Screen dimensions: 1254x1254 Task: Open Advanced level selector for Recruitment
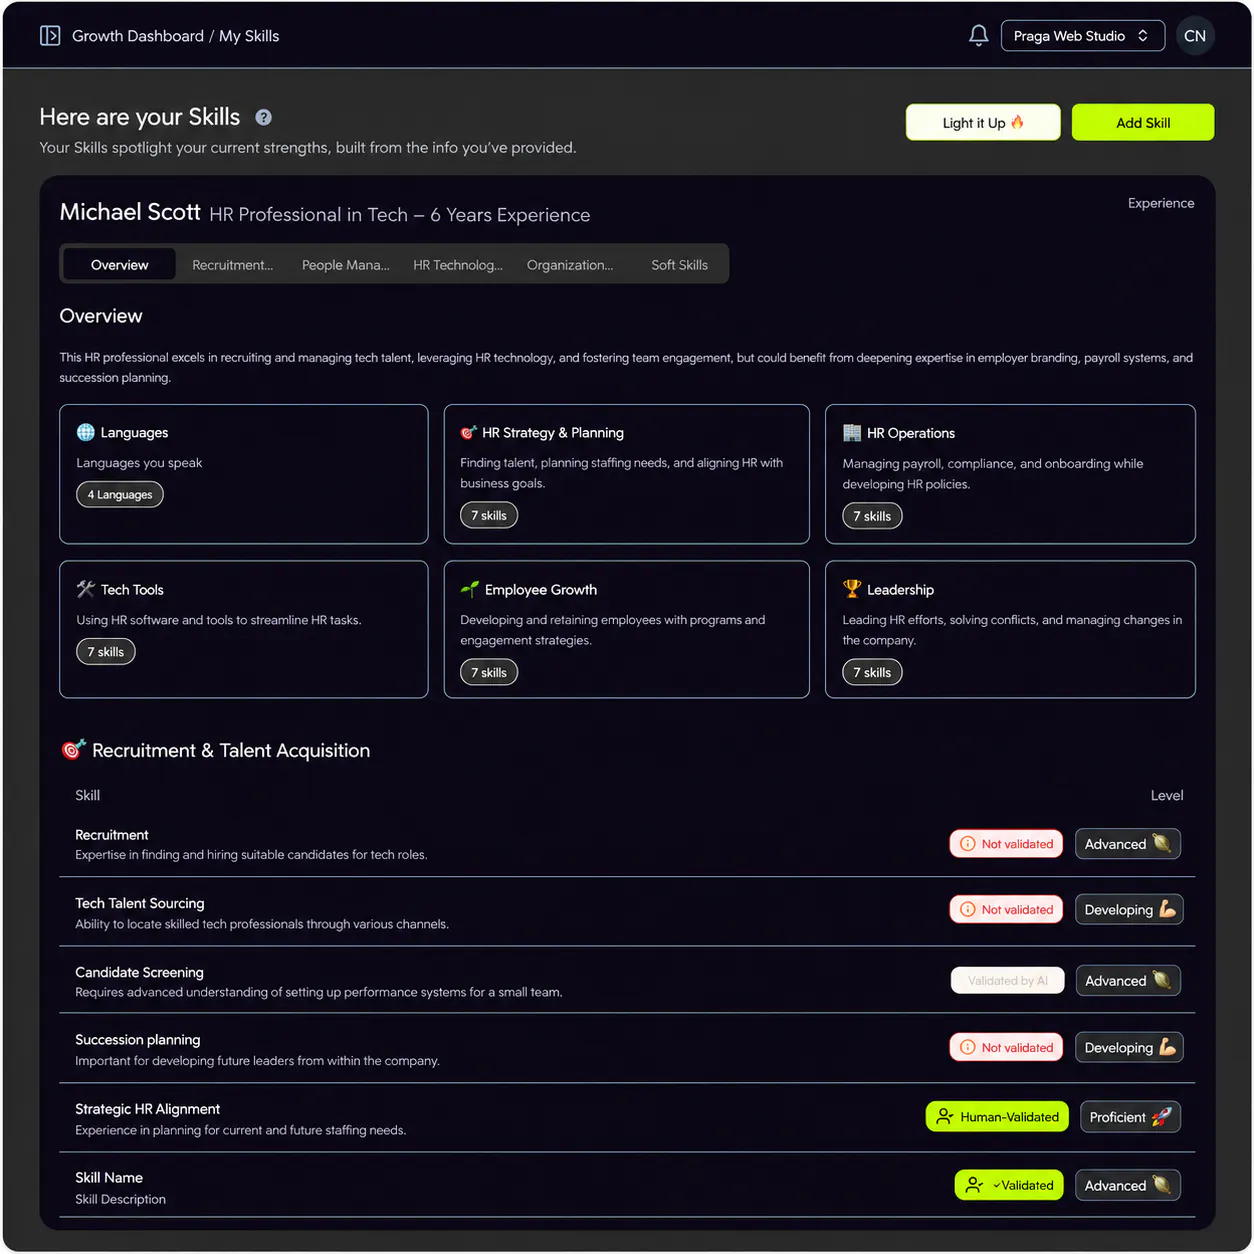1128,844
